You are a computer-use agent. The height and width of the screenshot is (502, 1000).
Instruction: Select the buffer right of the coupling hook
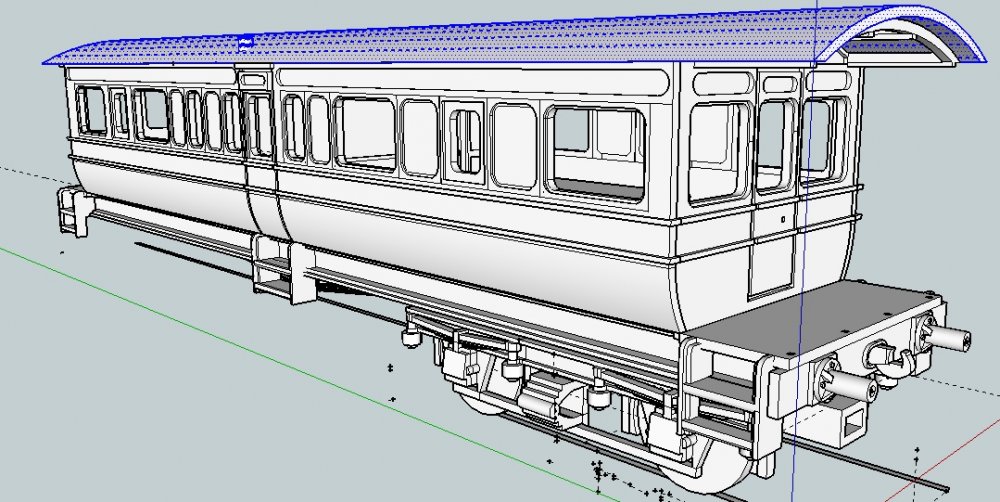946,334
